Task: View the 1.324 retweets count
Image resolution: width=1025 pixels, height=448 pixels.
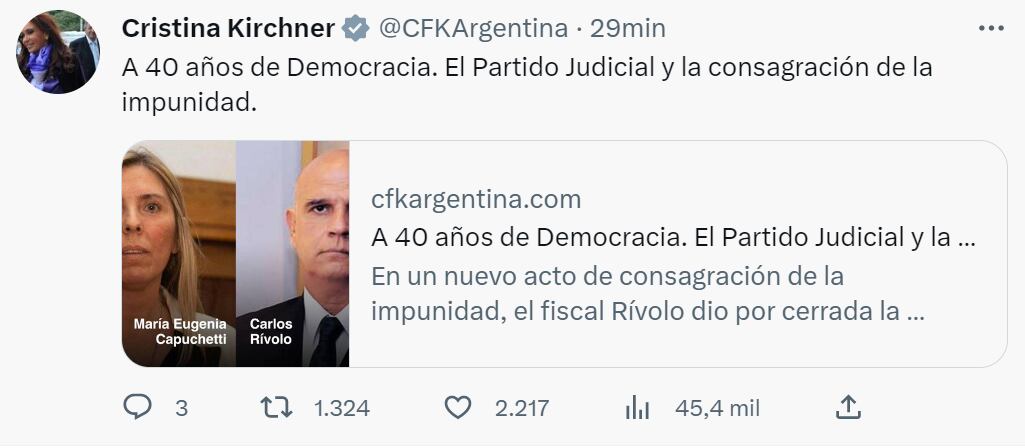Action: (x=342, y=409)
